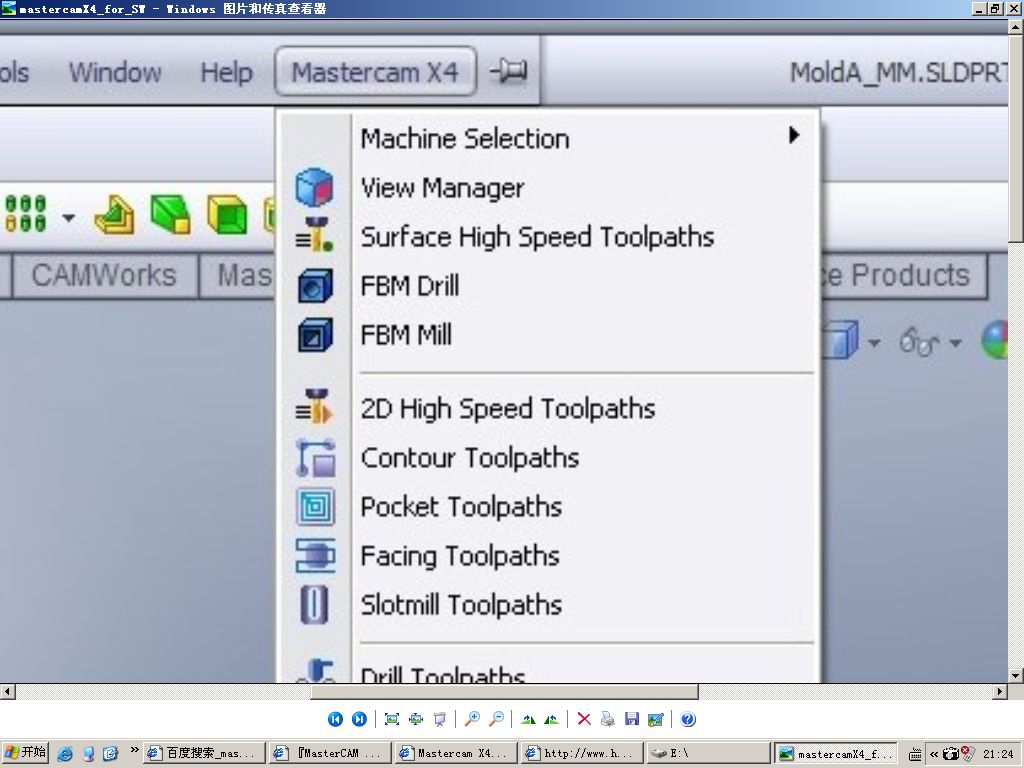Screen dimensions: 1024x768
Task: Click the glasses hide/show icon
Action: pyautogui.click(x=919, y=342)
